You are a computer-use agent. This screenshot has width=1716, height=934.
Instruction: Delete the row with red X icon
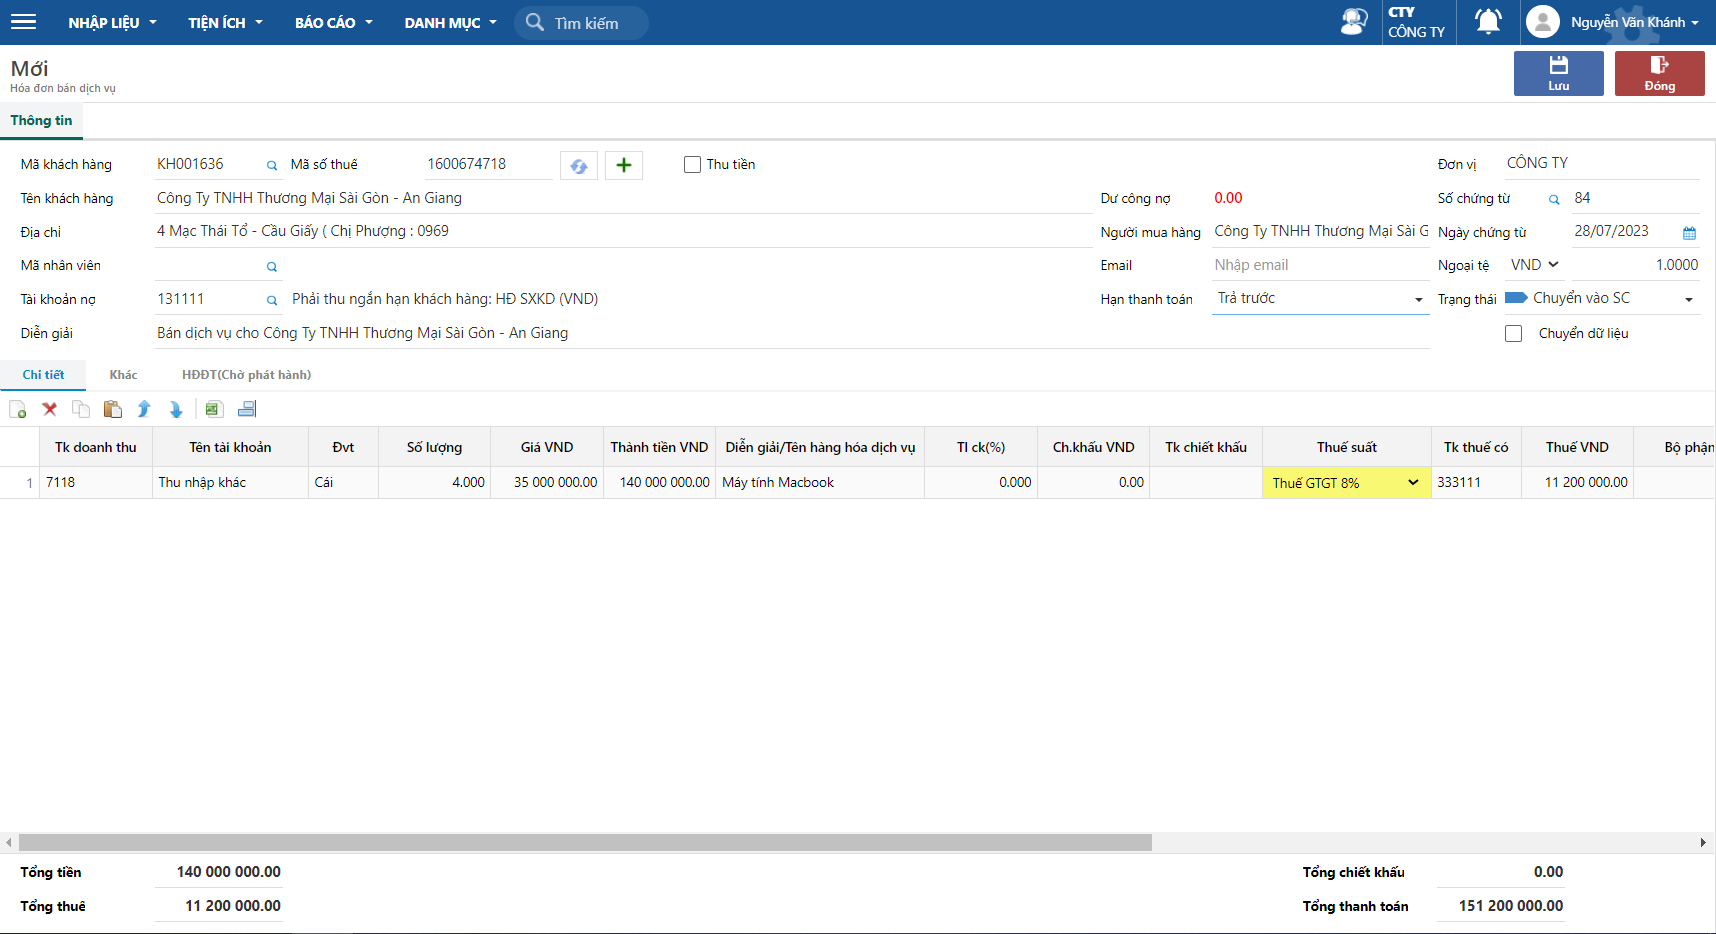pos(49,409)
